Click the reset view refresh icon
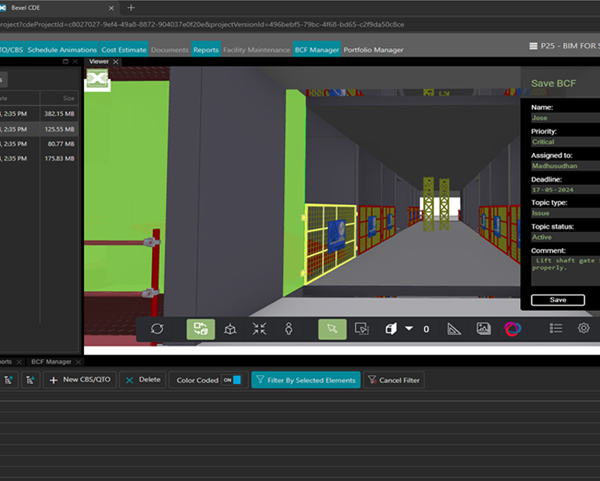 pos(157,328)
